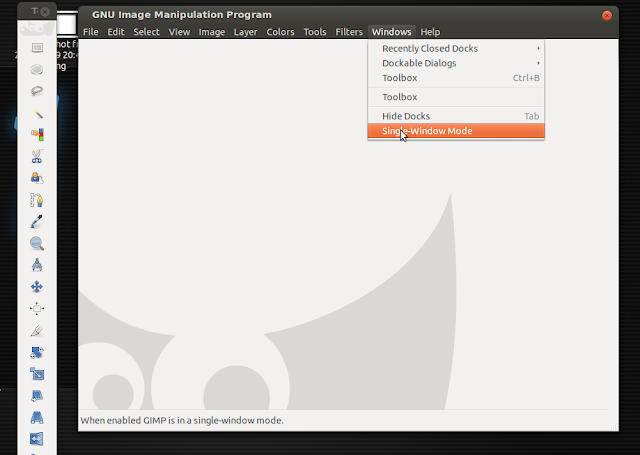Activate the Move tool
Image resolution: width=640 pixels, height=455 pixels.
pyautogui.click(x=37, y=287)
